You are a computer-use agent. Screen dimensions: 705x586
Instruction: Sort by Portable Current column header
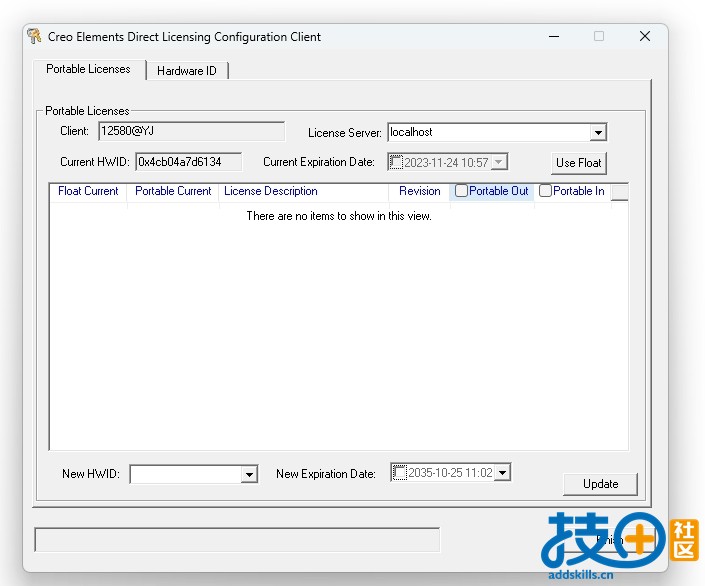[173, 191]
